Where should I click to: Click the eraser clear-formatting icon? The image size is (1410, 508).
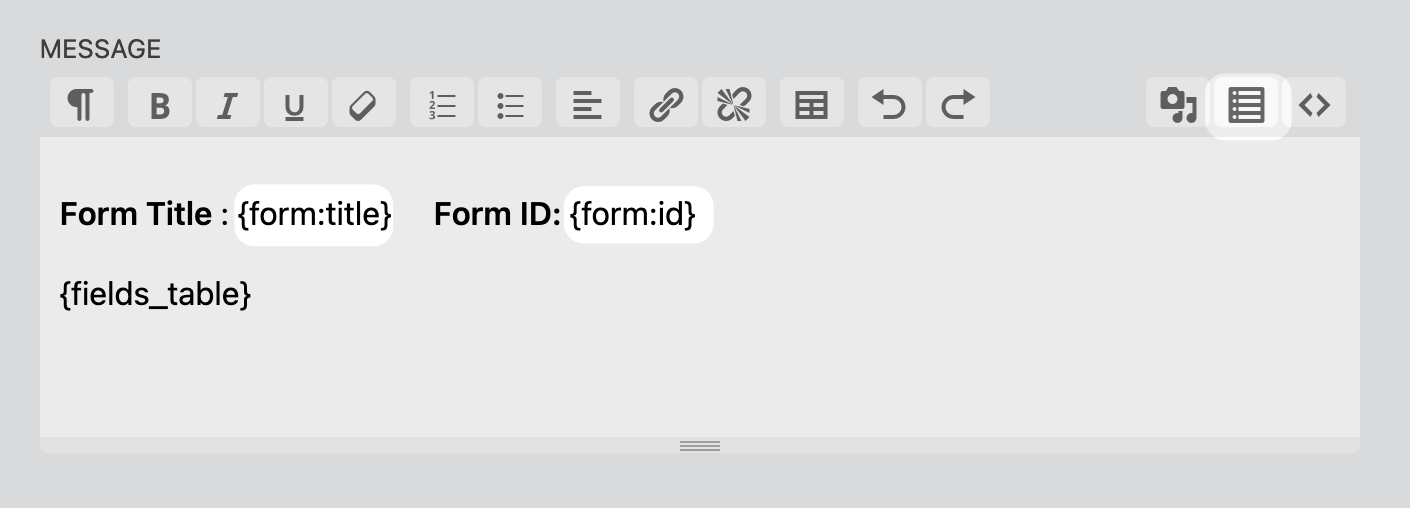pyautogui.click(x=363, y=102)
